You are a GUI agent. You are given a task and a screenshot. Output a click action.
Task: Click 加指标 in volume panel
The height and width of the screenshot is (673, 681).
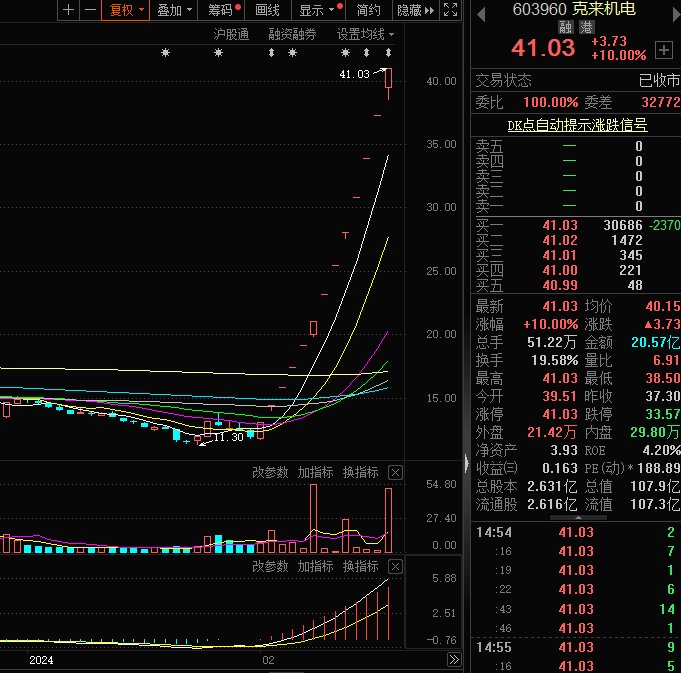315,472
